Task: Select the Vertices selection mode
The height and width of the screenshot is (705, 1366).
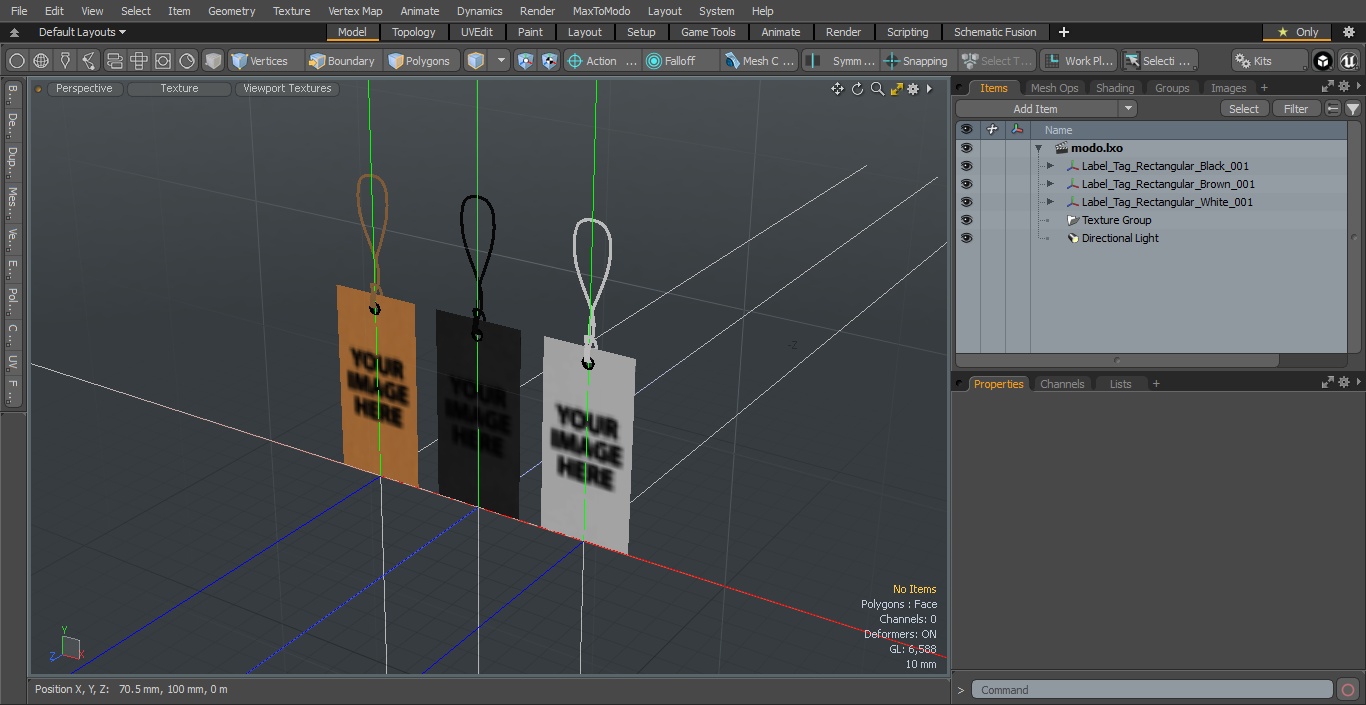Action: (x=260, y=61)
